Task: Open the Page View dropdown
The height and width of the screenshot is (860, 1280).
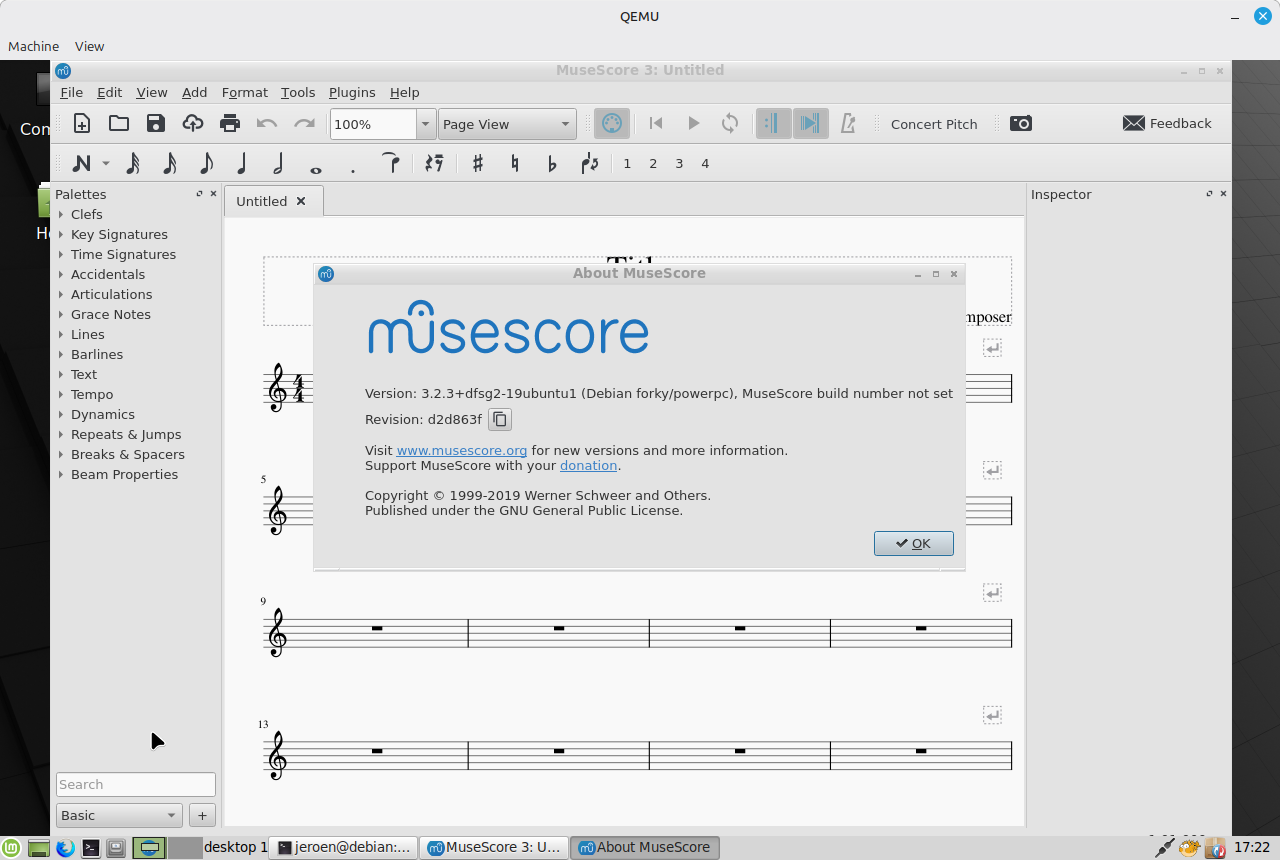Action: 507,124
